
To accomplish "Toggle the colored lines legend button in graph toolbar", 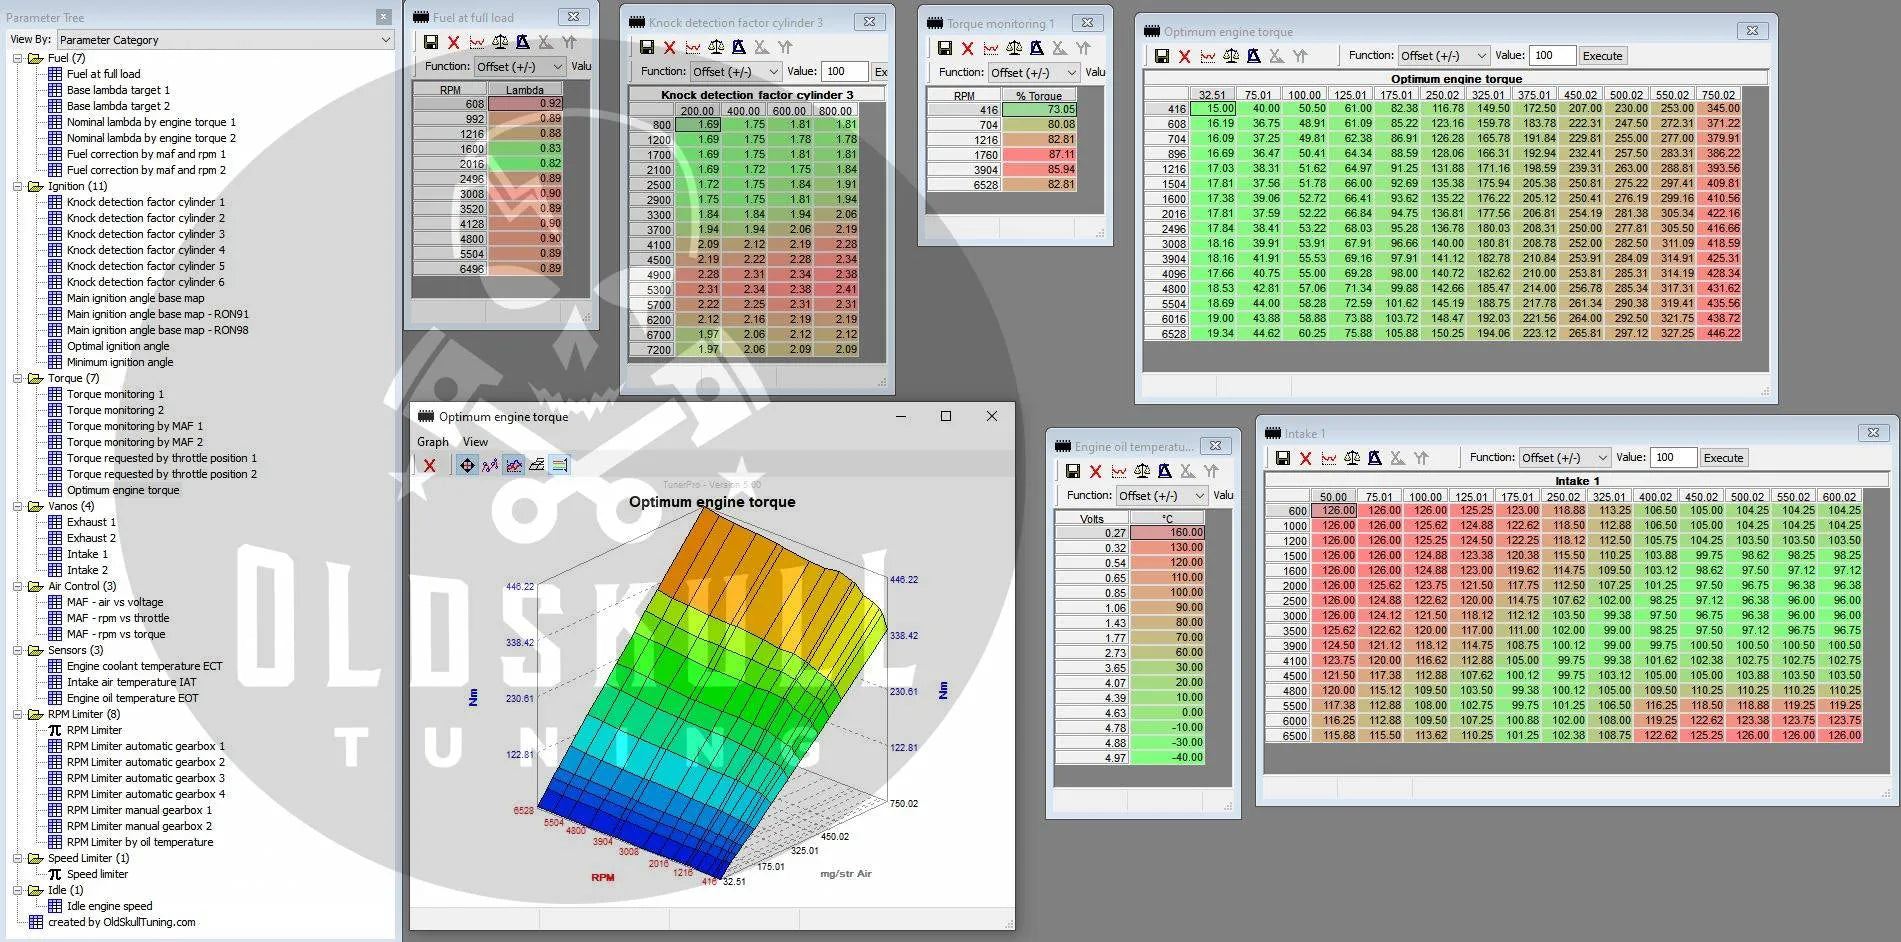I will pos(560,465).
